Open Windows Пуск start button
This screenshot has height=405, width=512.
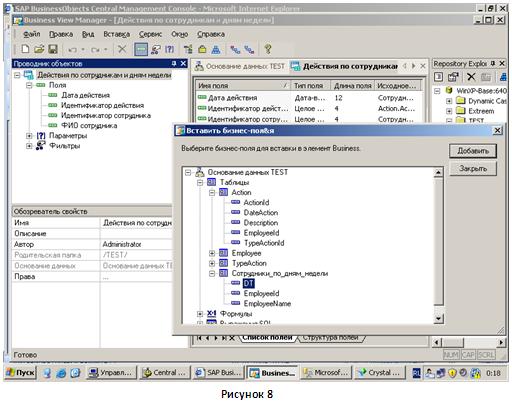point(21,373)
